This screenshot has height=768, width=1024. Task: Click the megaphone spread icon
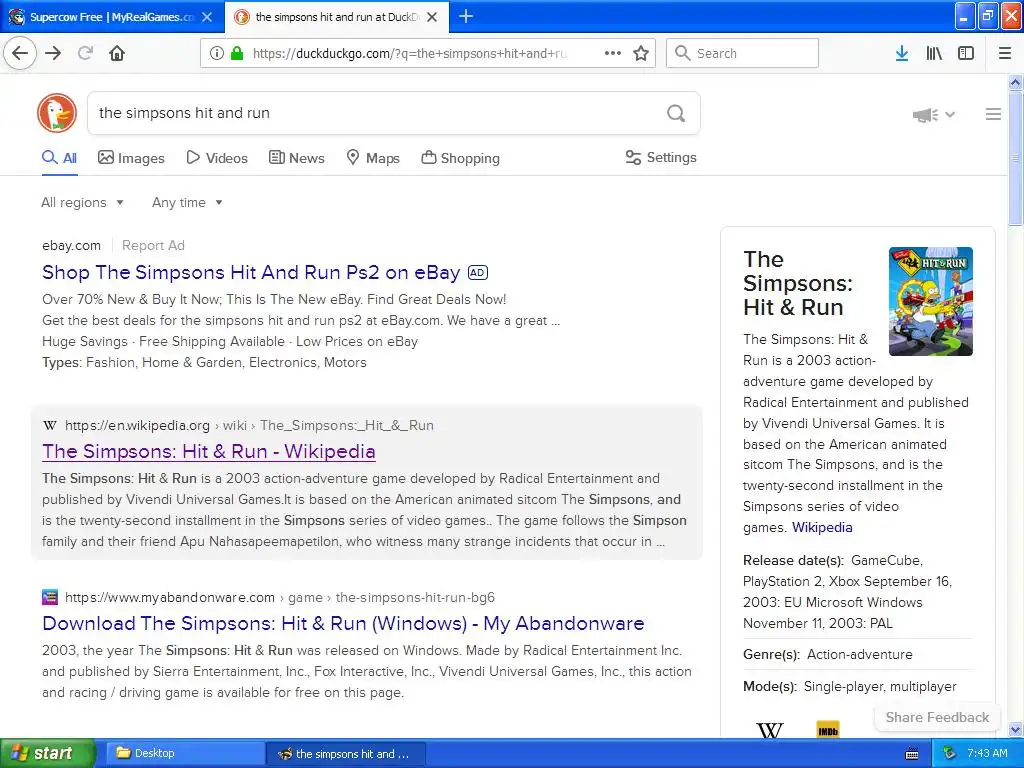925,115
